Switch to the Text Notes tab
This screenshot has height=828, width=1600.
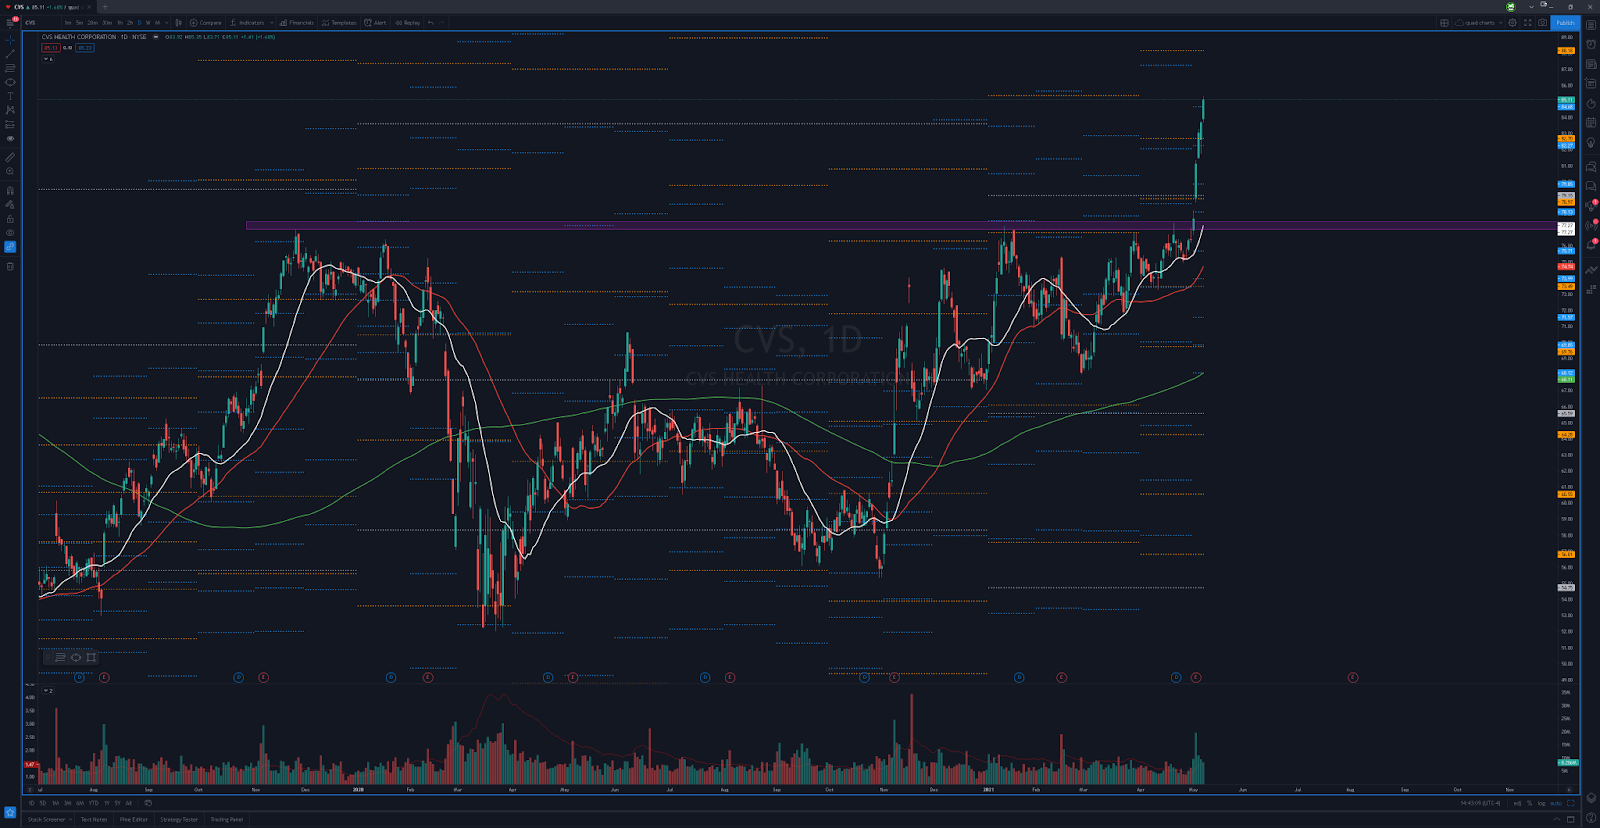94,819
